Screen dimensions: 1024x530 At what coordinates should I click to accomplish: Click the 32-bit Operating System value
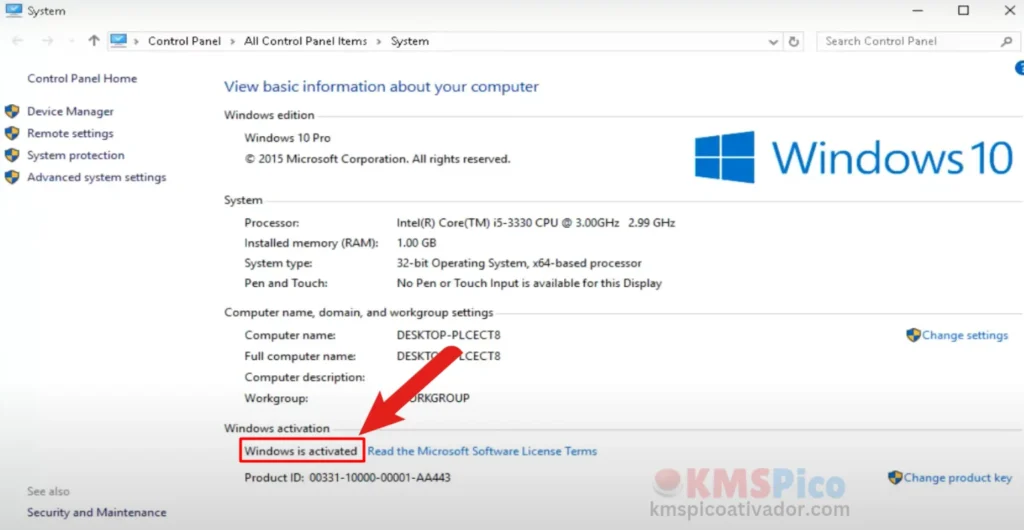(x=519, y=264)
